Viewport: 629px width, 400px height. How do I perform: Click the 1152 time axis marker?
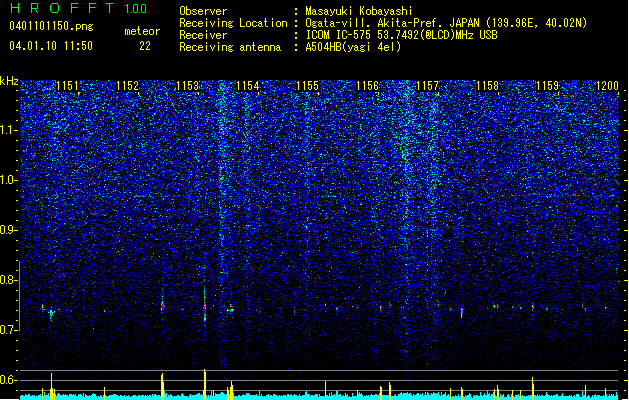[127, 86]
